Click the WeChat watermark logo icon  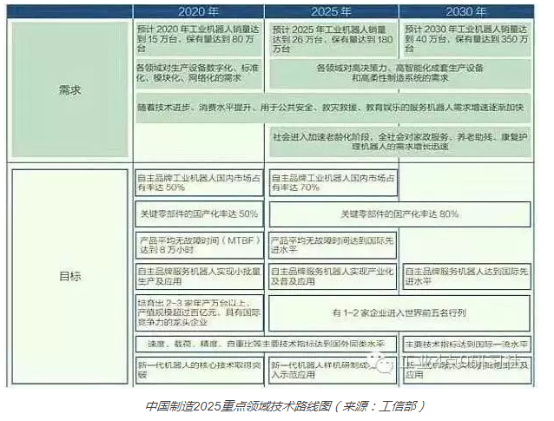pyautogui.click(x=383, y=363)
